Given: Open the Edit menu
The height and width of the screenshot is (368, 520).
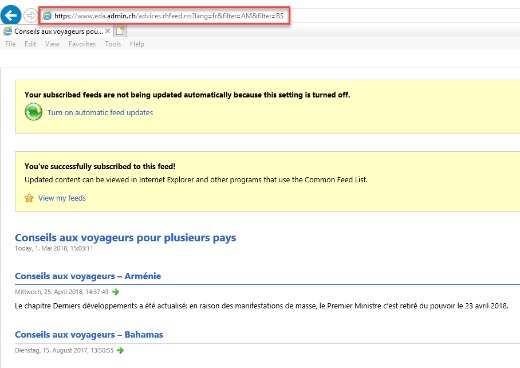Looking at the screenshot, I should 30,44.
